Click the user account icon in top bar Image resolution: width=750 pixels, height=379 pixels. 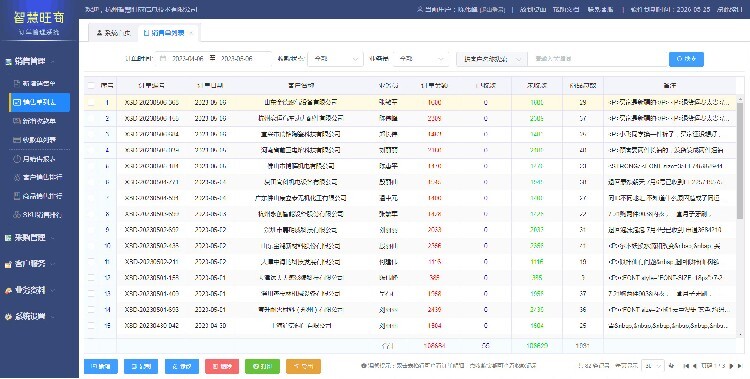click(x=420, y=9)
